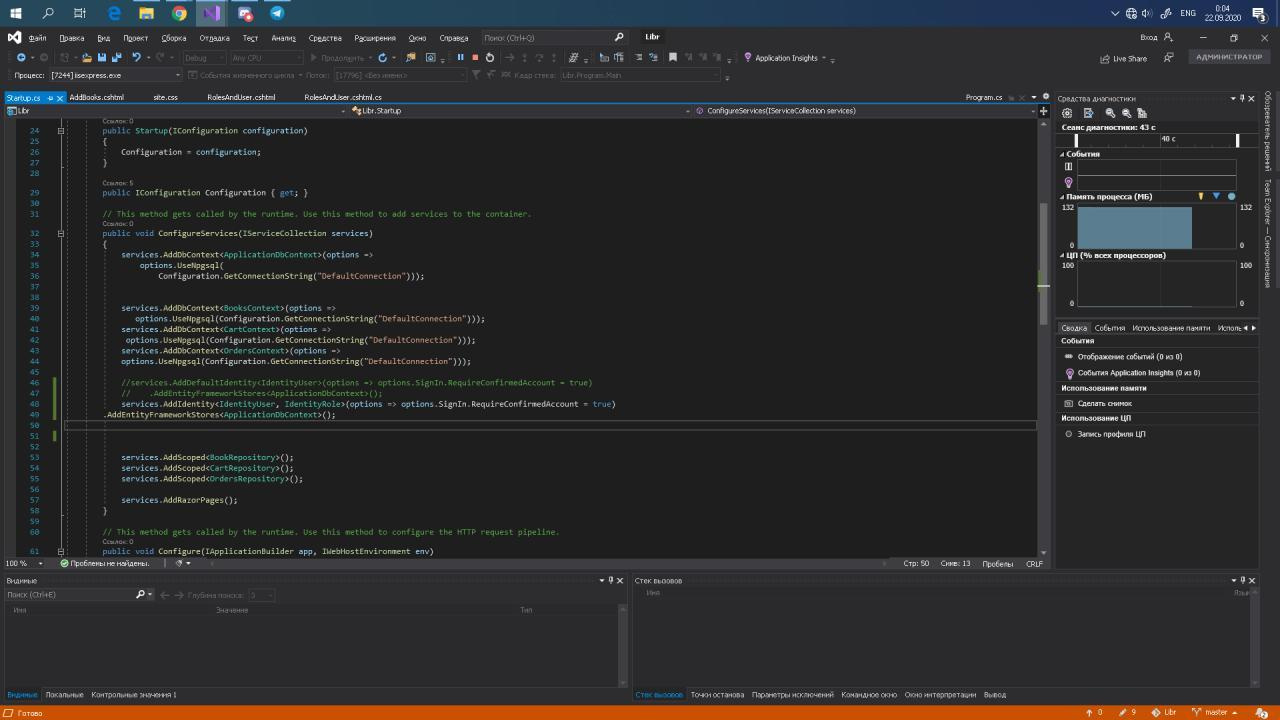
Task: Click the Save file toolbar icon
Action: pyautogui.click(x=101, y=58)
